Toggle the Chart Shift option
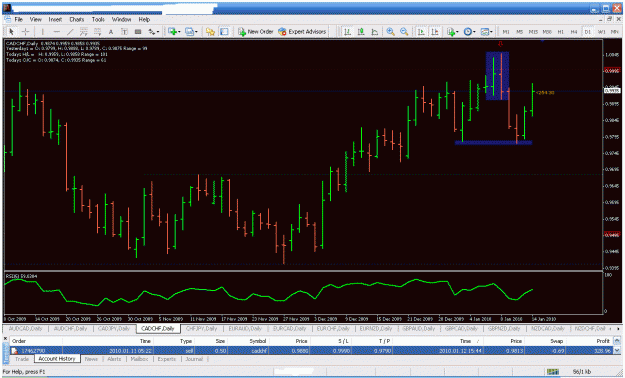 [x=435, y=32]
